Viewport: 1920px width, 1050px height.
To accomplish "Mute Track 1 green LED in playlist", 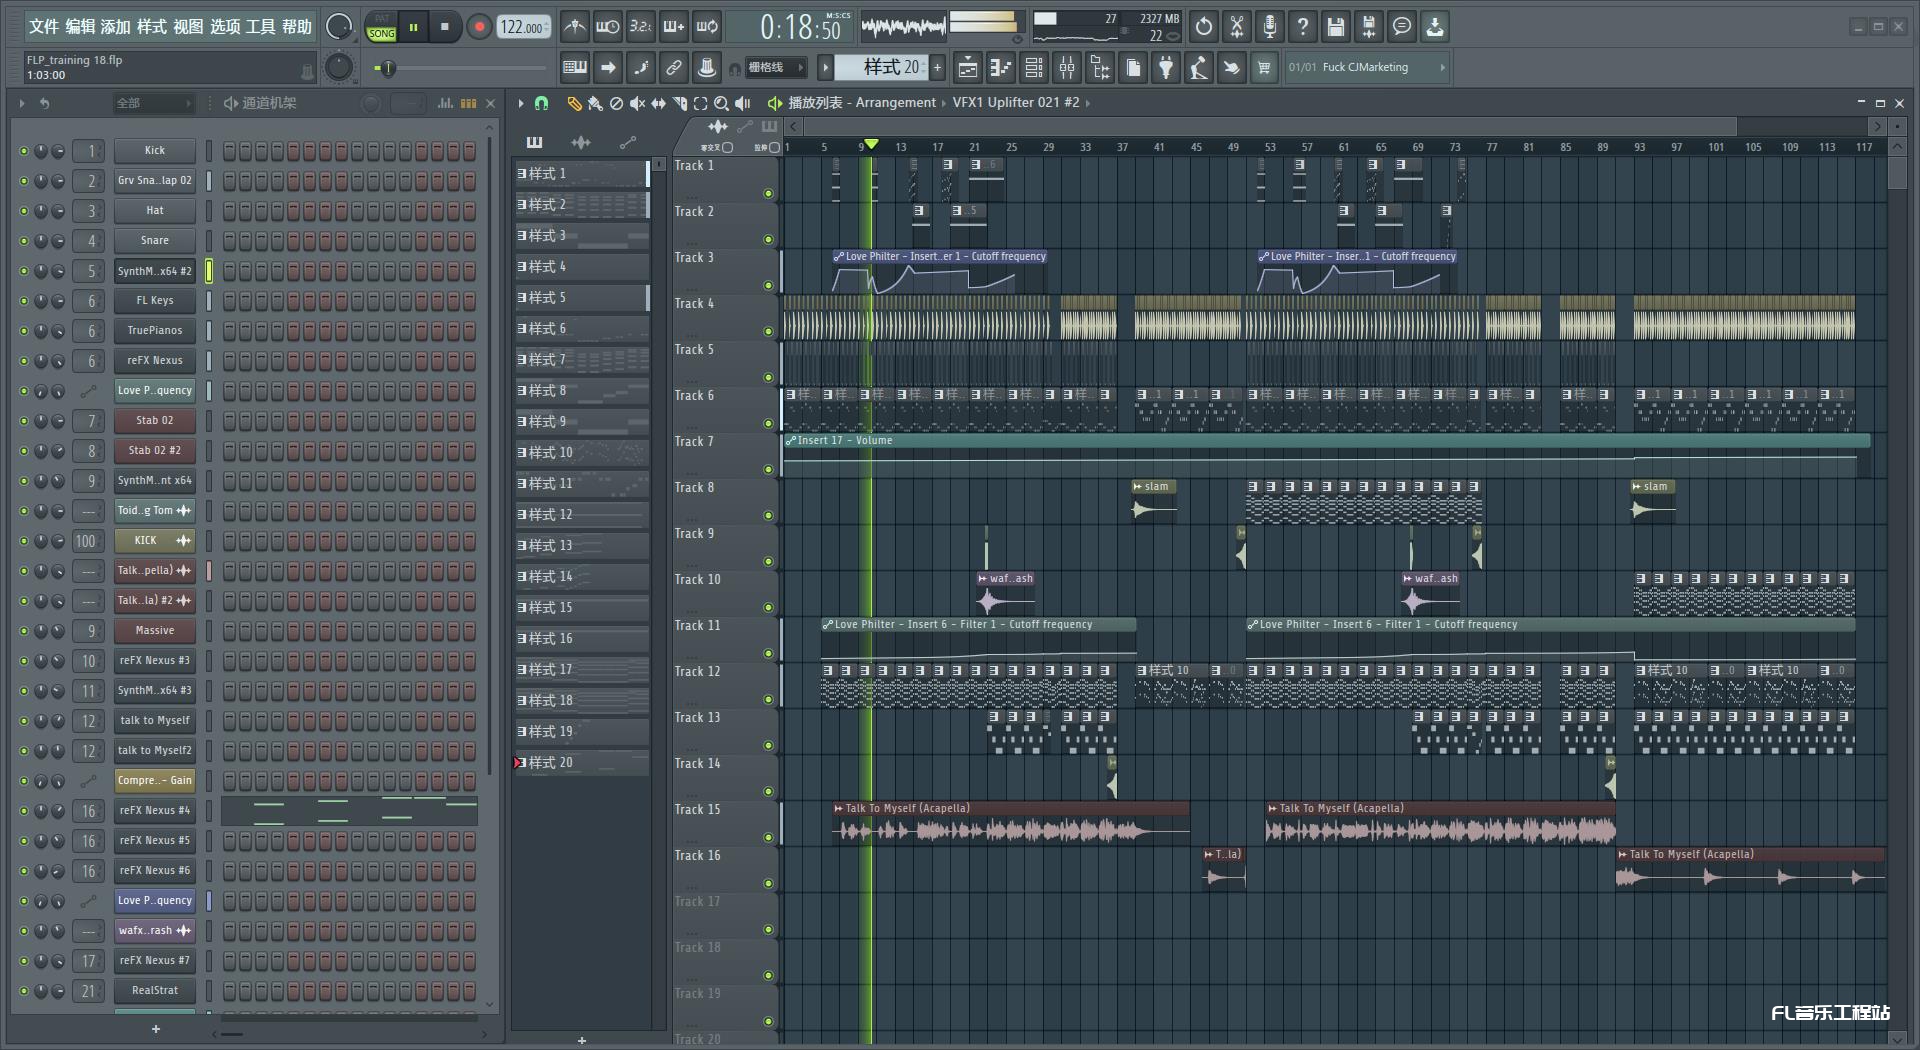I will (x=768, y=194).
